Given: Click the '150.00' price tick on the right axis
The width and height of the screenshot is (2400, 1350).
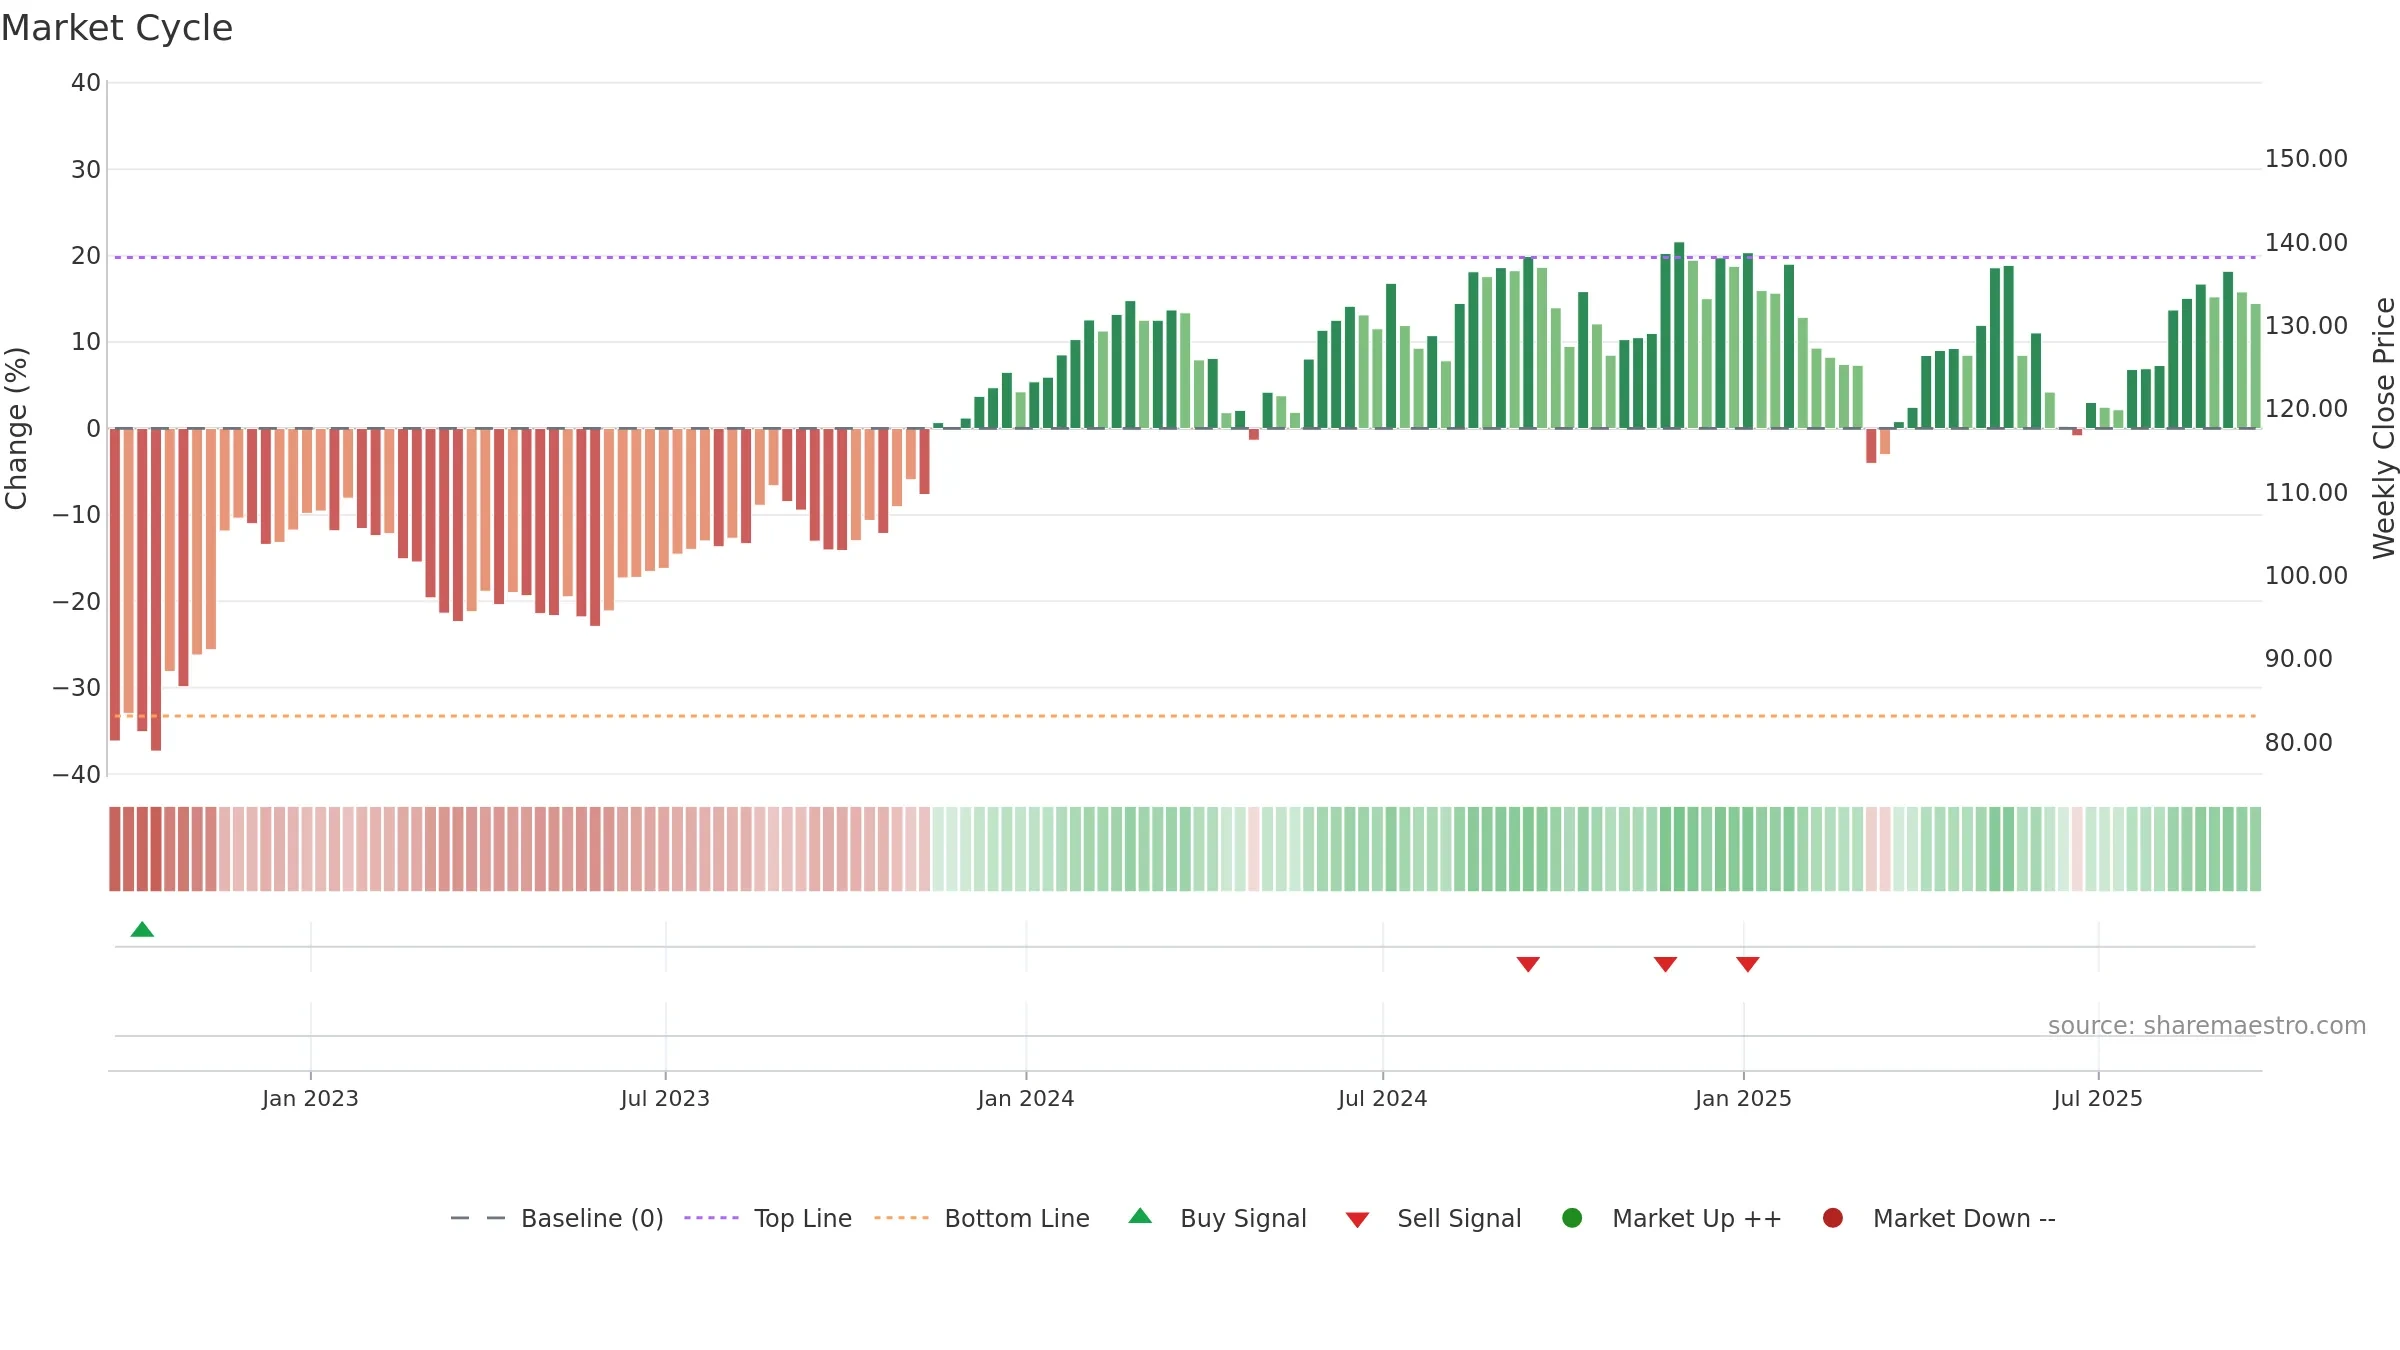Looking at the screenshot, I should [x=2306, y=159].
